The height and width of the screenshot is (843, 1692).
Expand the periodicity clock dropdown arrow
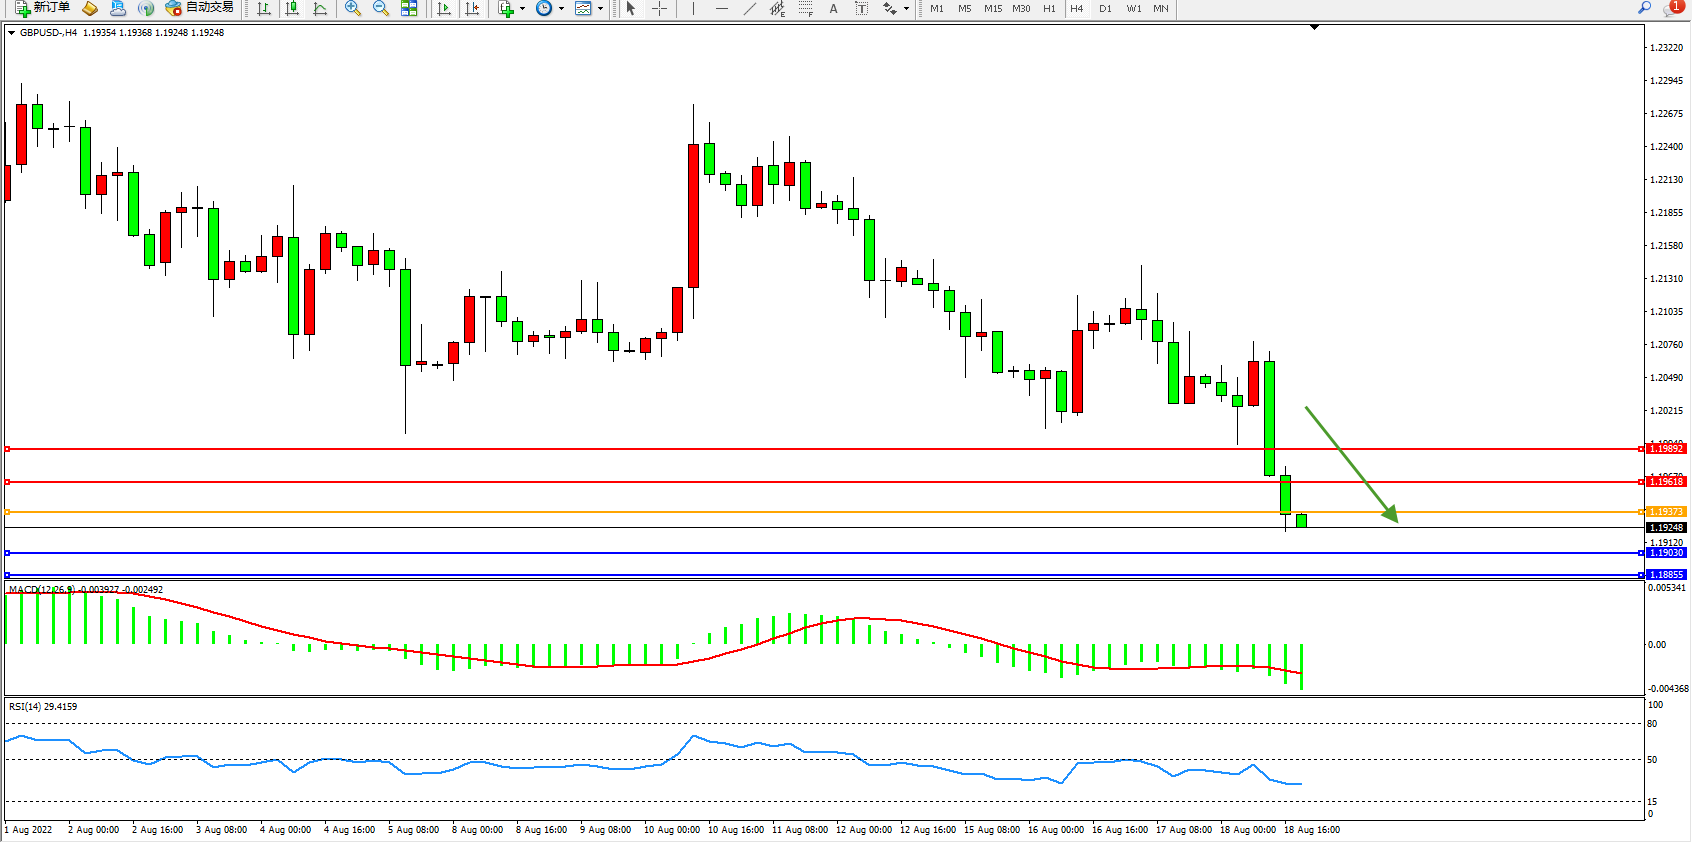[x=561, y=8]
